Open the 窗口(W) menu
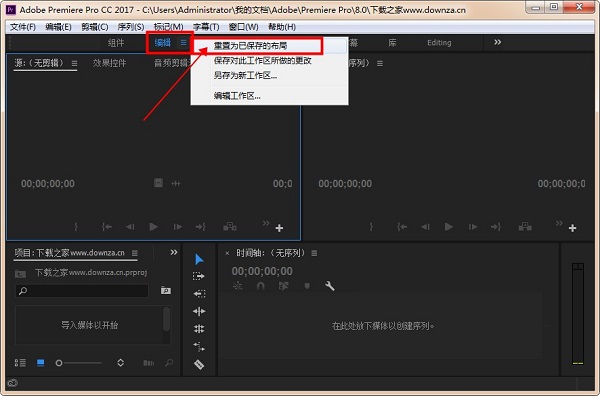 (243, 27)
